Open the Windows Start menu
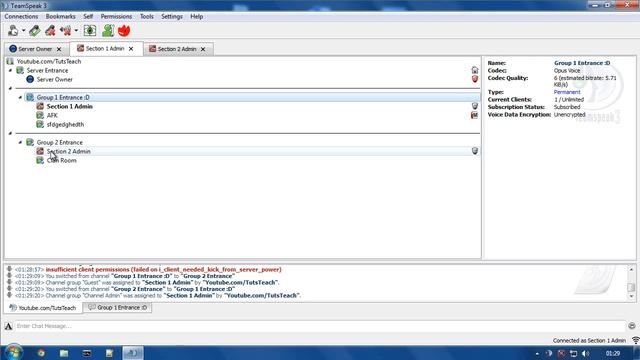 point(13,353)
